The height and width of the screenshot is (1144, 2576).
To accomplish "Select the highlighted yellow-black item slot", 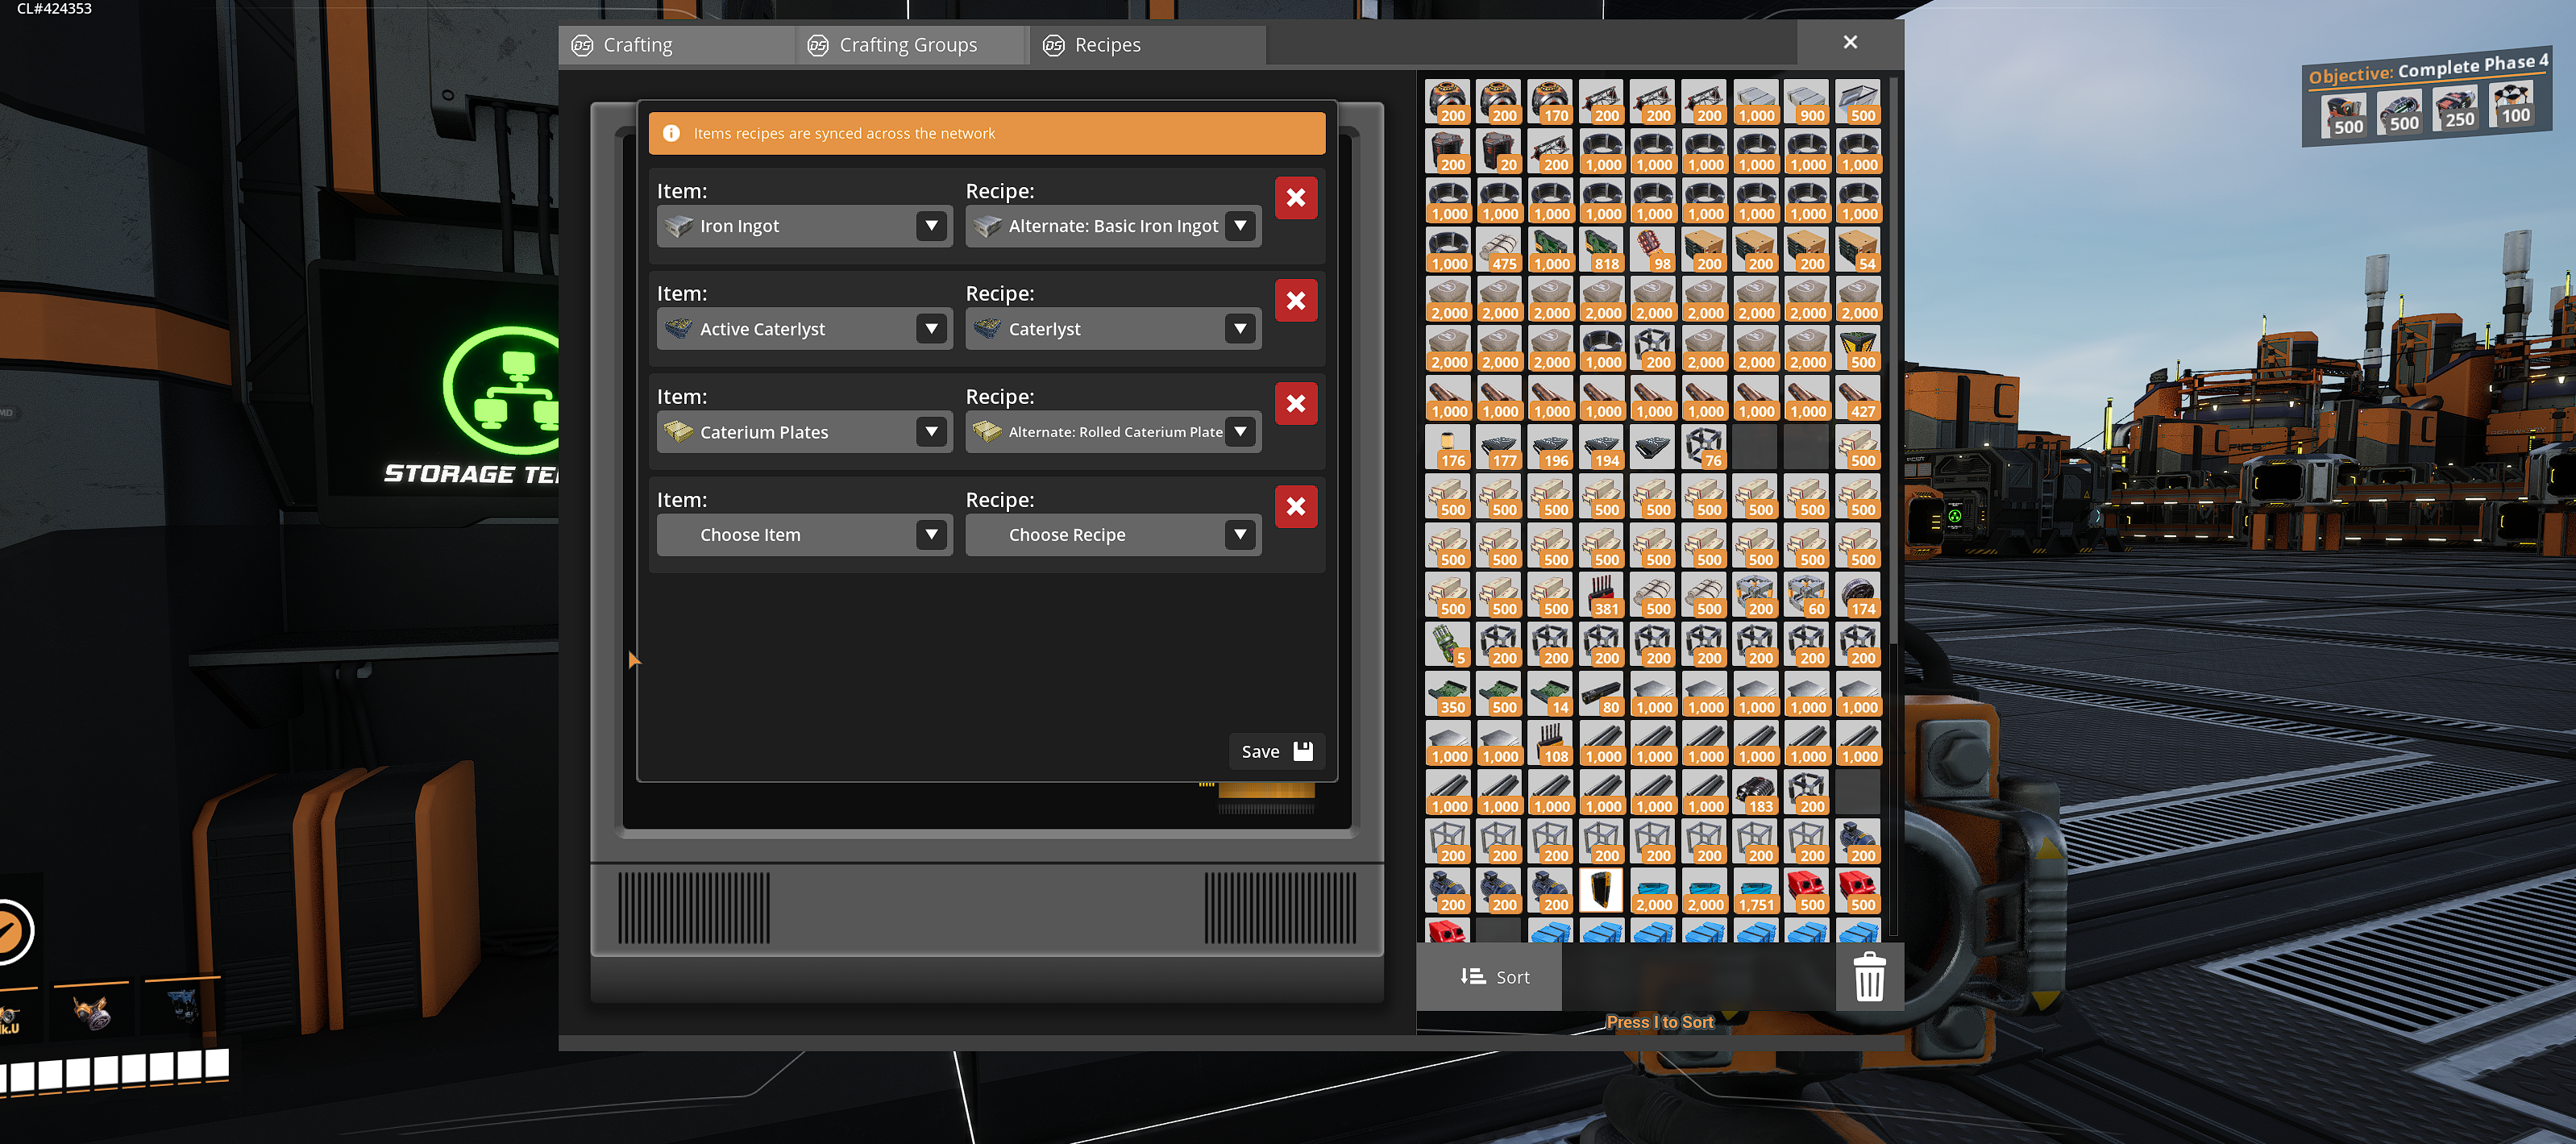I will [x=1602, y=891].
